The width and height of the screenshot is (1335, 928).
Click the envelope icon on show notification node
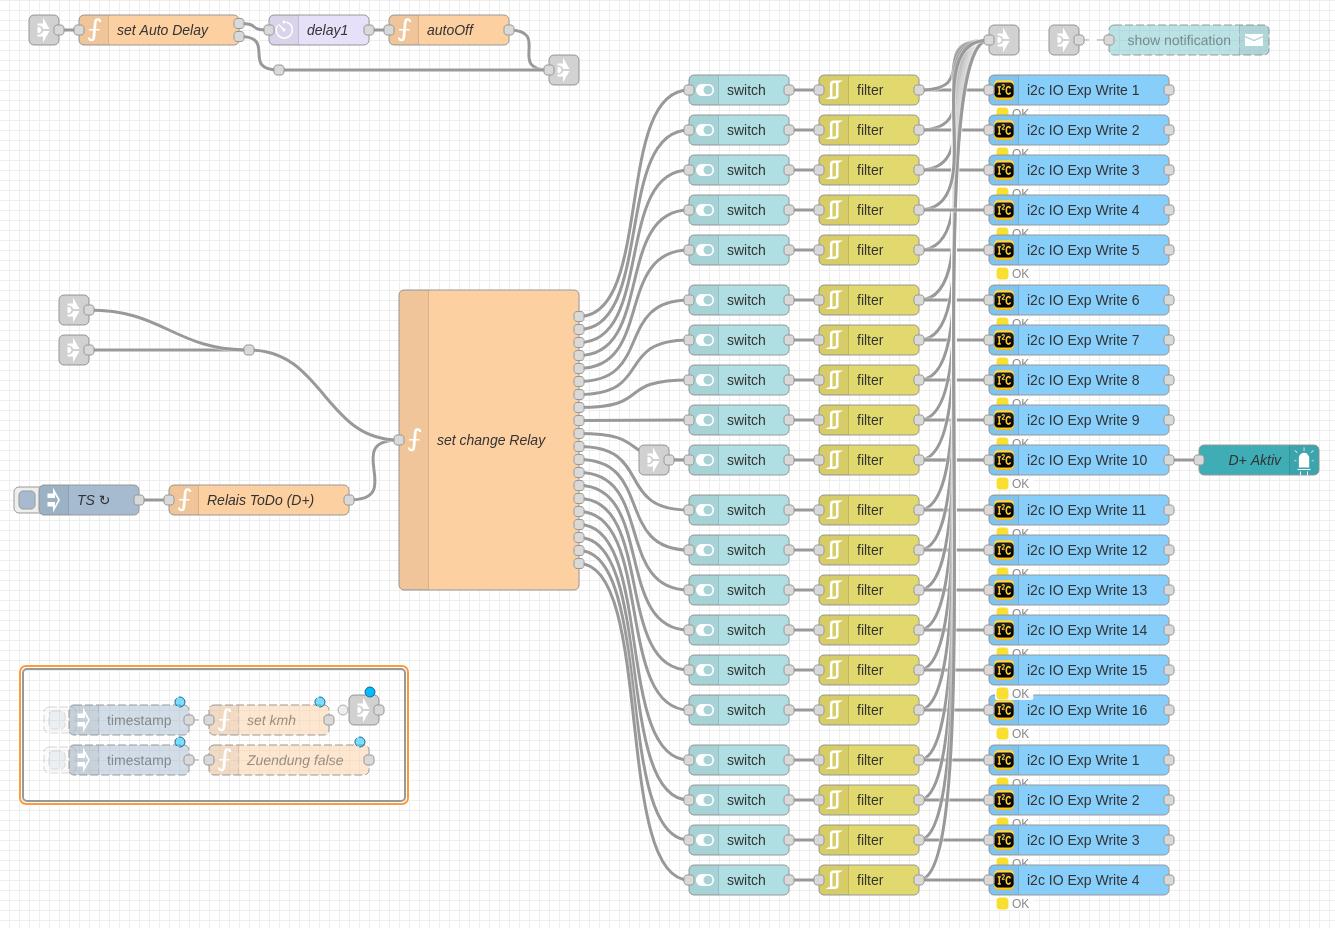pyautogui.click(x=1254, y=40)
